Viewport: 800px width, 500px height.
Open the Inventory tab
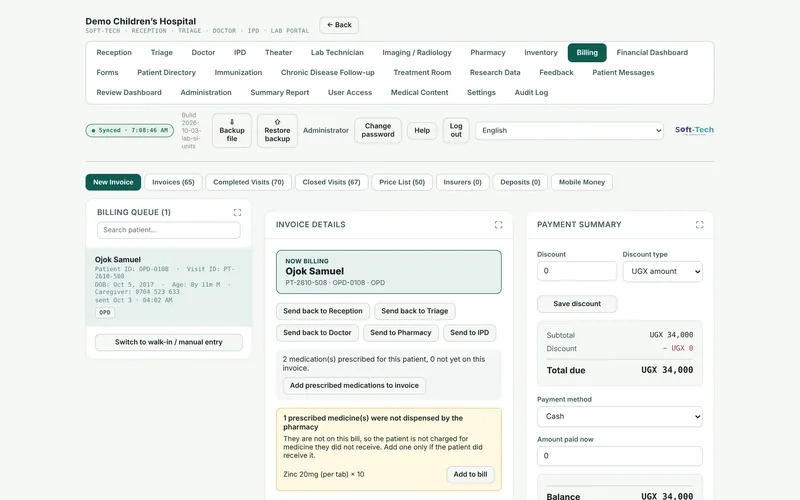pyautogui.click(x=541, y=53)
